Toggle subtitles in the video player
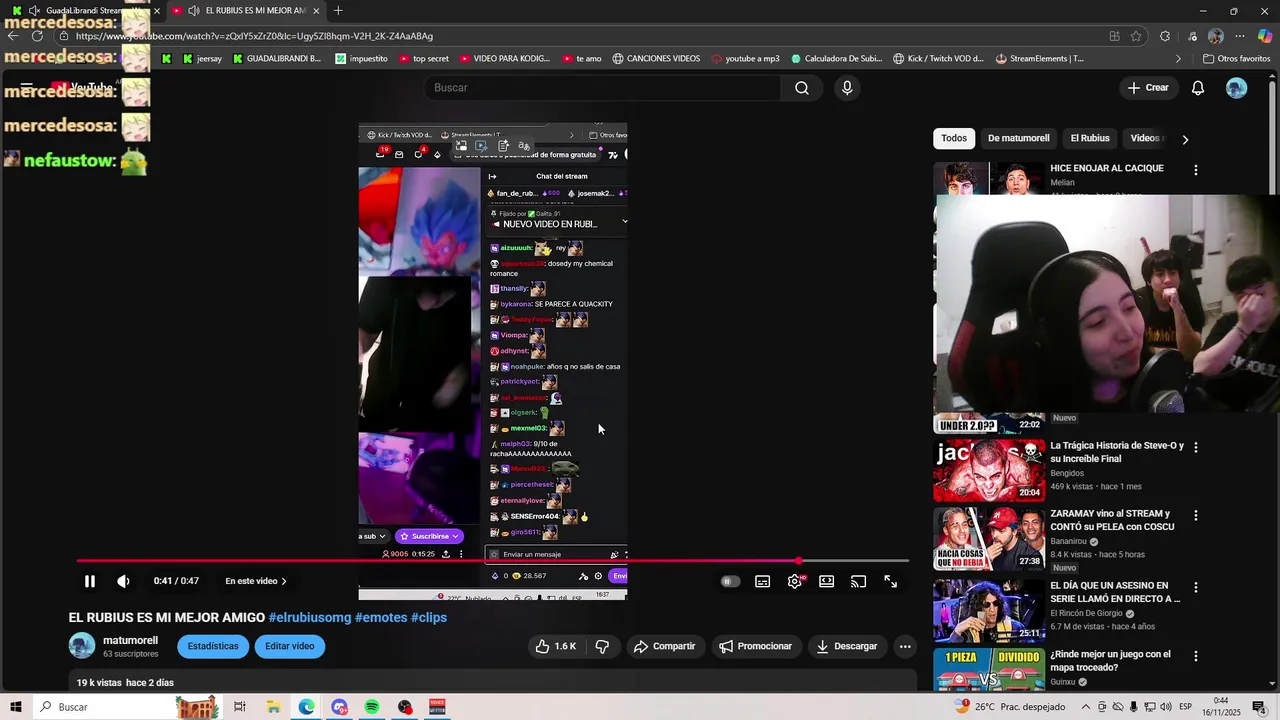Screen dimensions: 1280x720 [x=762, y=581]
